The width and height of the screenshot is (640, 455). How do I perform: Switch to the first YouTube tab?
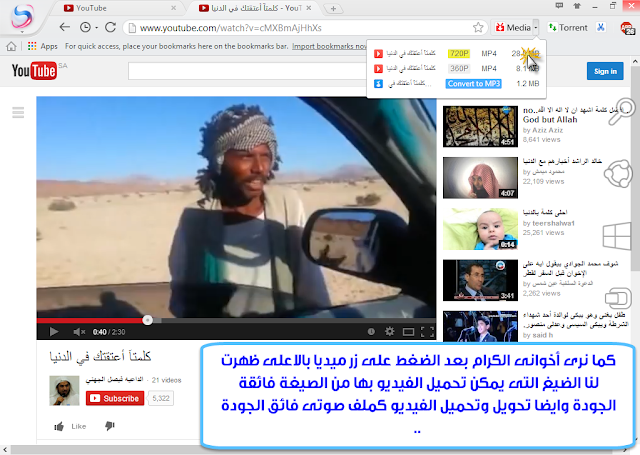[116, 8]
